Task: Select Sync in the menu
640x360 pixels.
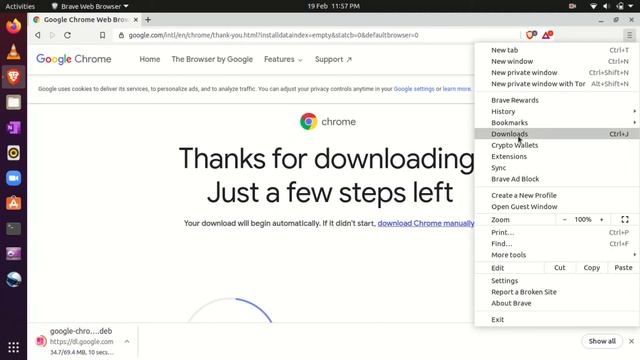Action: (557, 168)
